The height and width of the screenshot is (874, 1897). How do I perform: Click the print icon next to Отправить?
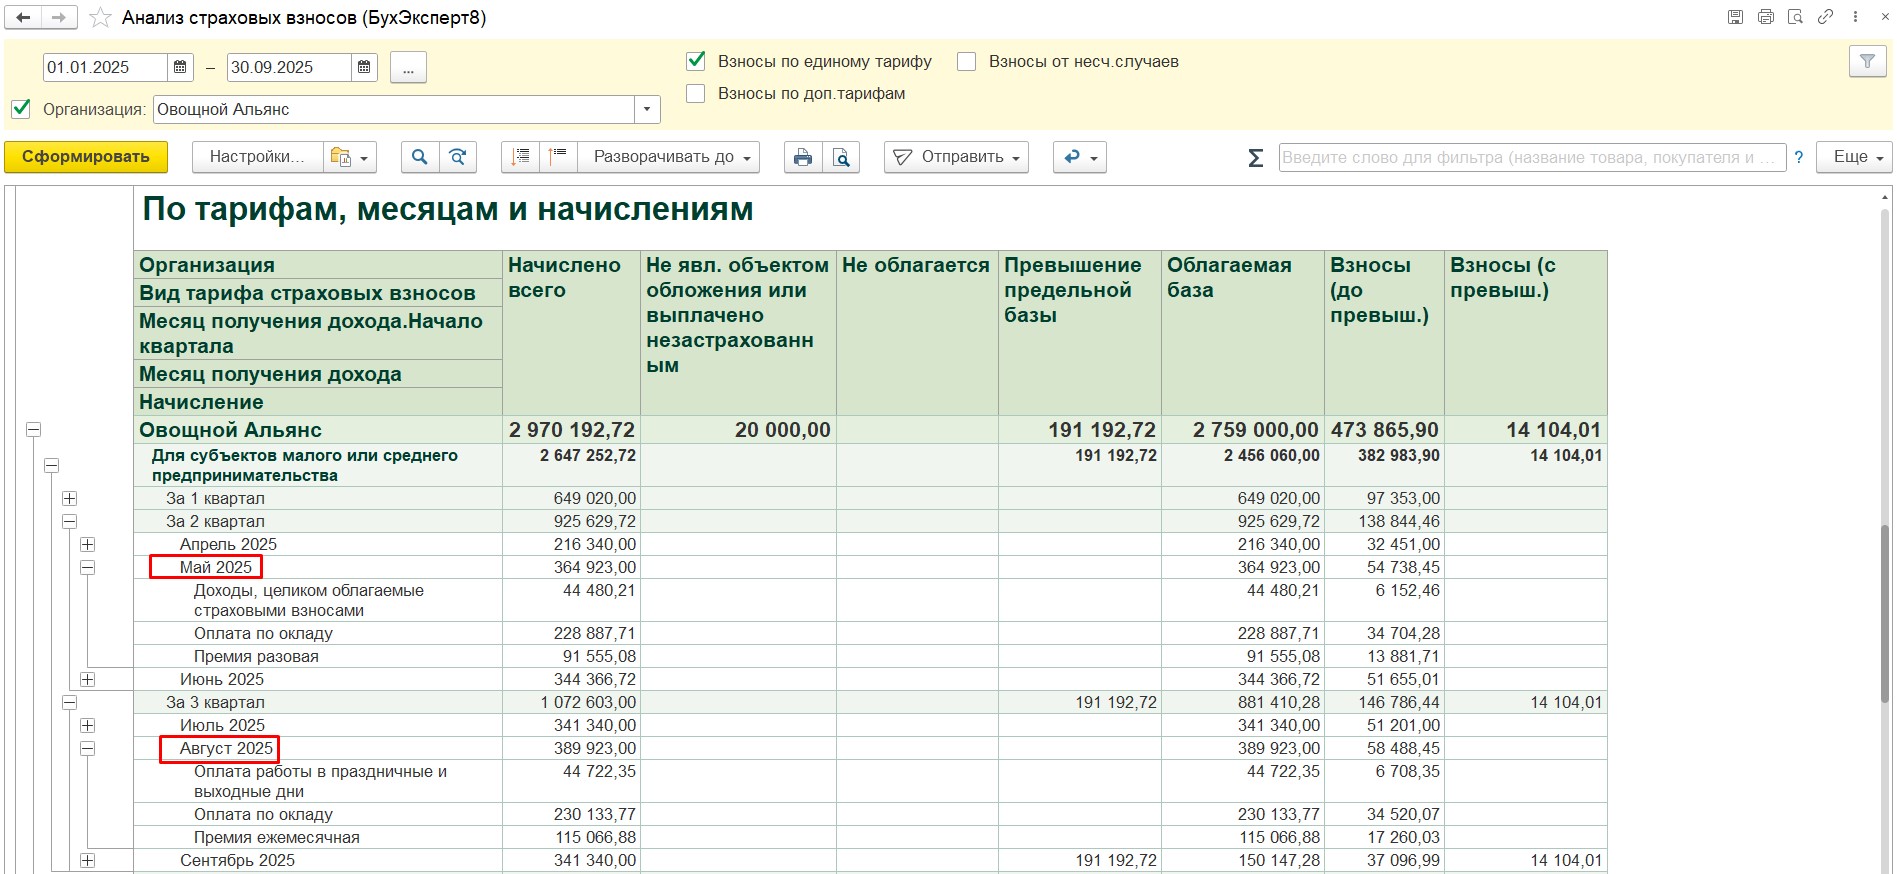pyautogui.click(x=802, y=157)
